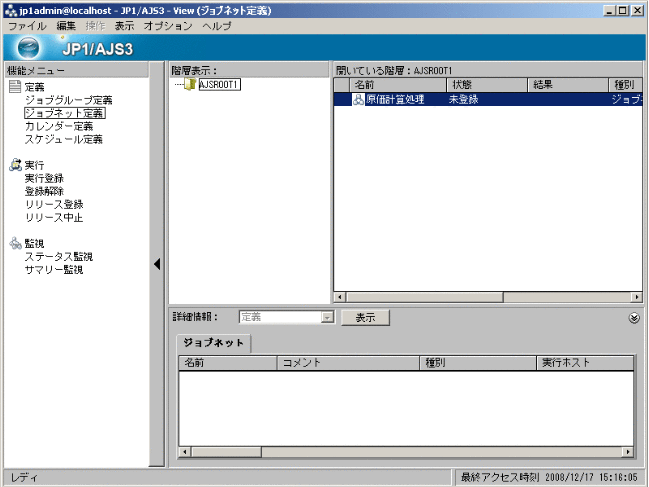Viewport: 649px width, 487px height.
Task: Click 未登録 status cell
Action: pos(464,99)
